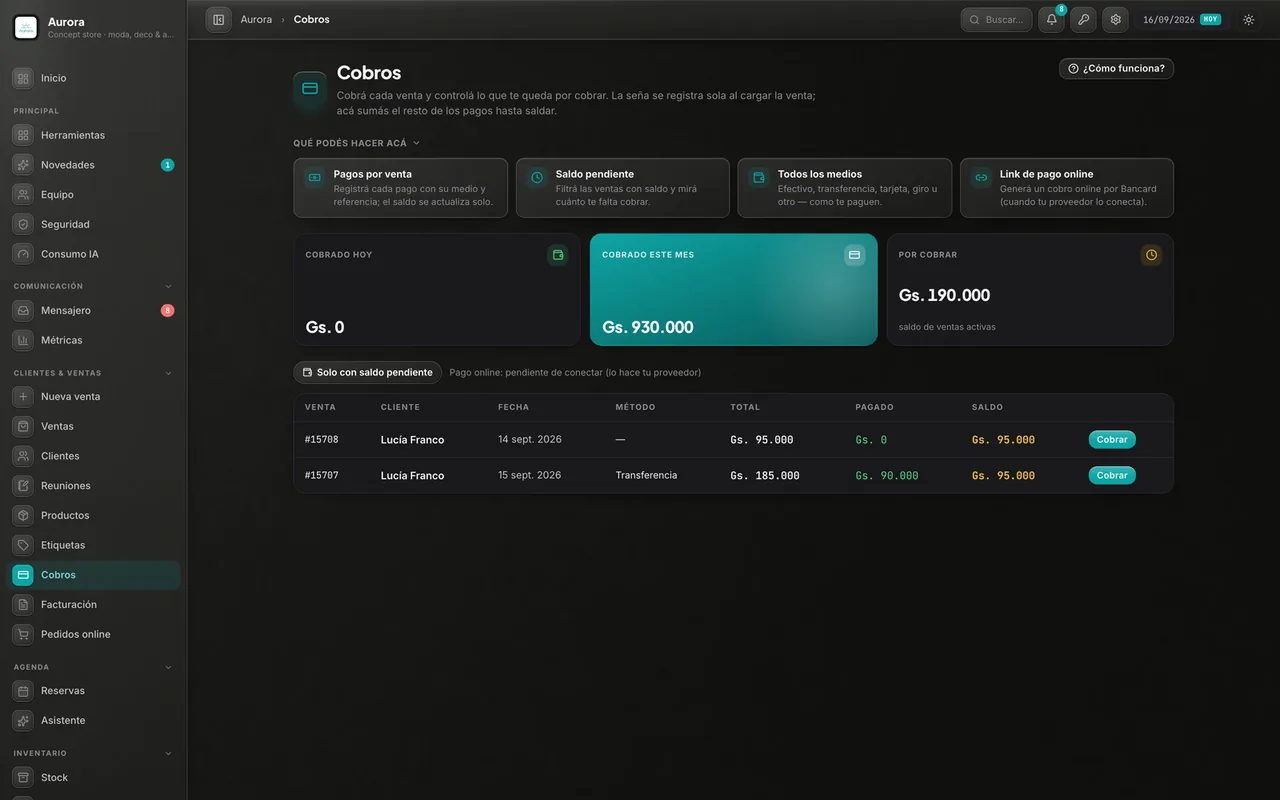Click the Gs. 90.000 paid amount
This screenshot has height=800, width=1280.
point(887,476)
